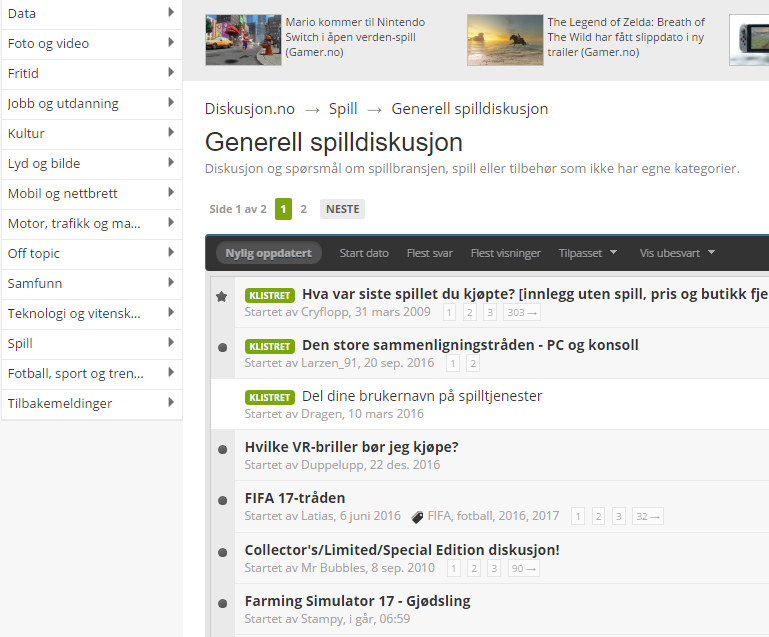Open Off topic category
The image size is (769, 637).
[x=92, y=254]
